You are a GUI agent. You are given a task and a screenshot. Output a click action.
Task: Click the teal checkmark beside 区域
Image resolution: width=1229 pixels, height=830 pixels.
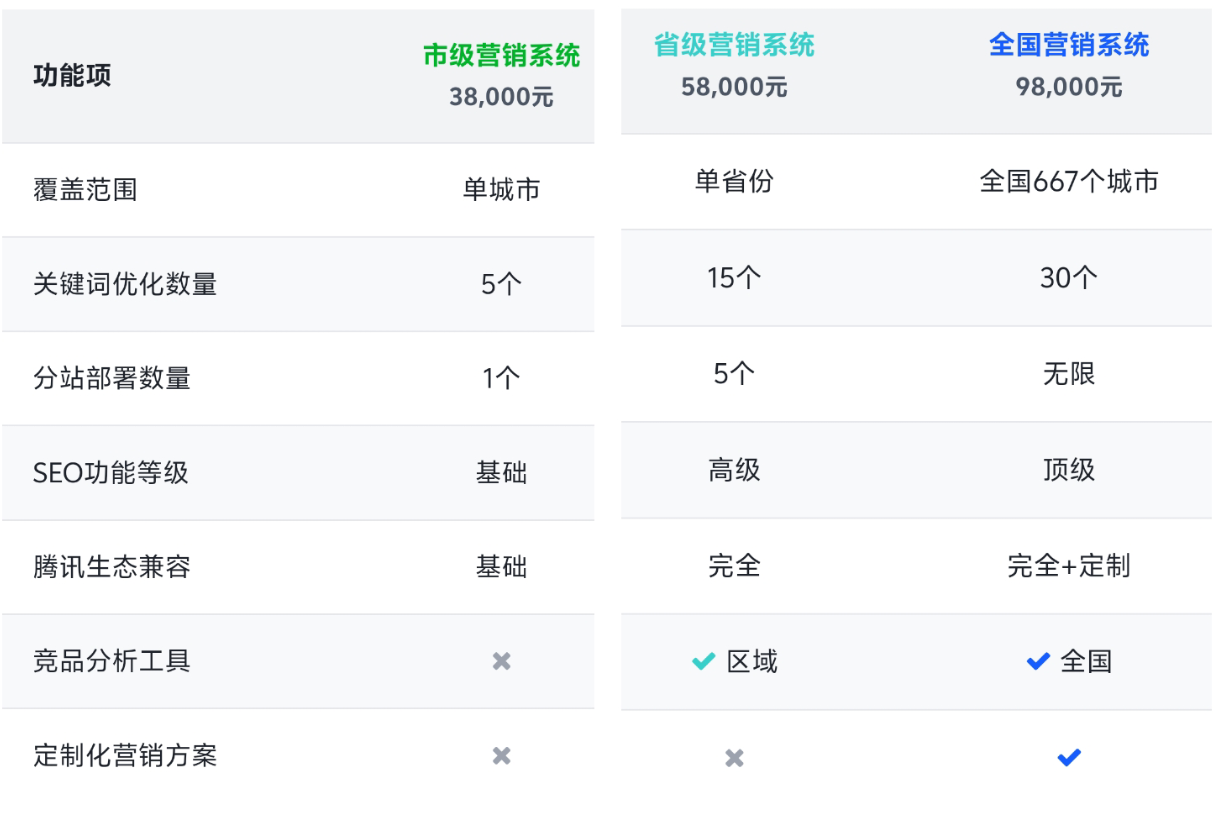pyautogui.click(x=704, y=661)
